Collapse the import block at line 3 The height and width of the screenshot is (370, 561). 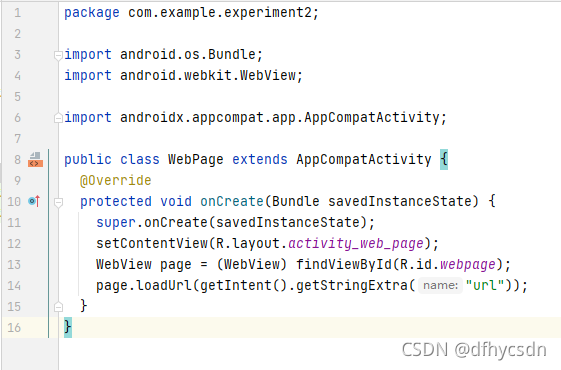(58, 55)
